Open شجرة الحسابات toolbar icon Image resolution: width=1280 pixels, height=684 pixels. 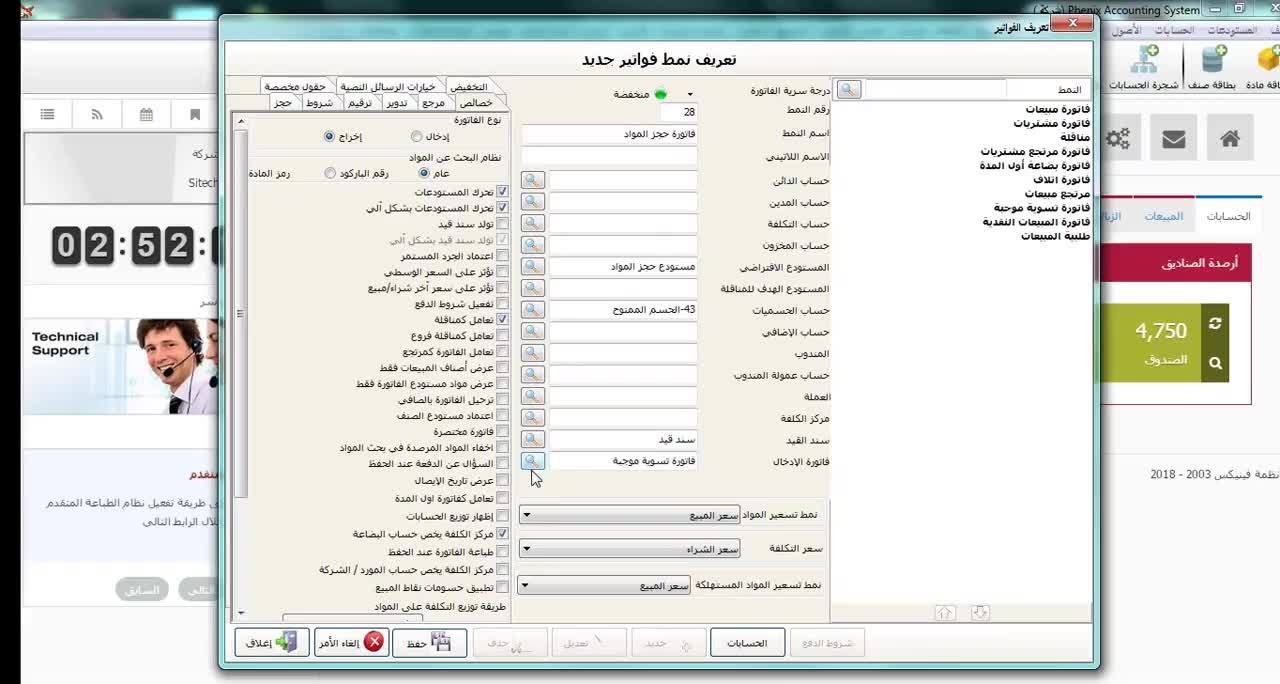[x=1143, y=68]
